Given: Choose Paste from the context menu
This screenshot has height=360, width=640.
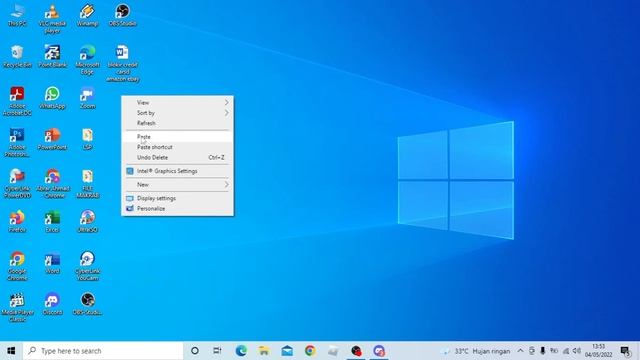Looking at the screenshot, I should (178, 136).
